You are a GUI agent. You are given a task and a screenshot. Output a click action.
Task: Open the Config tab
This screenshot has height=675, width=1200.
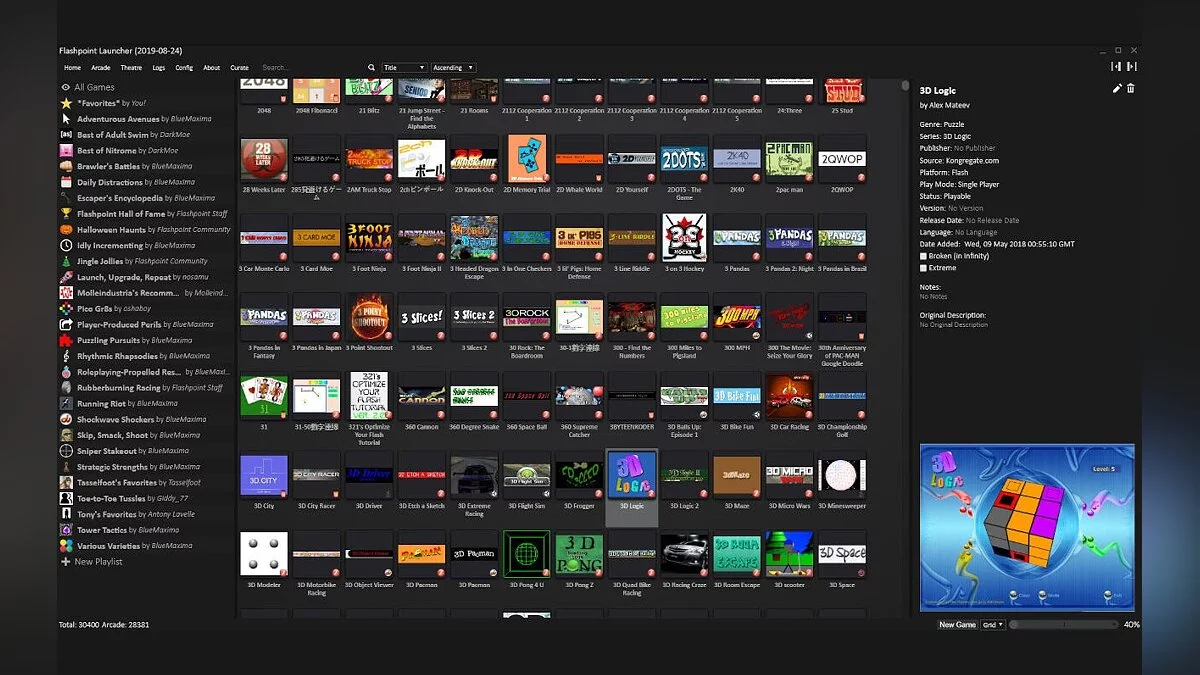click(184, 68)
